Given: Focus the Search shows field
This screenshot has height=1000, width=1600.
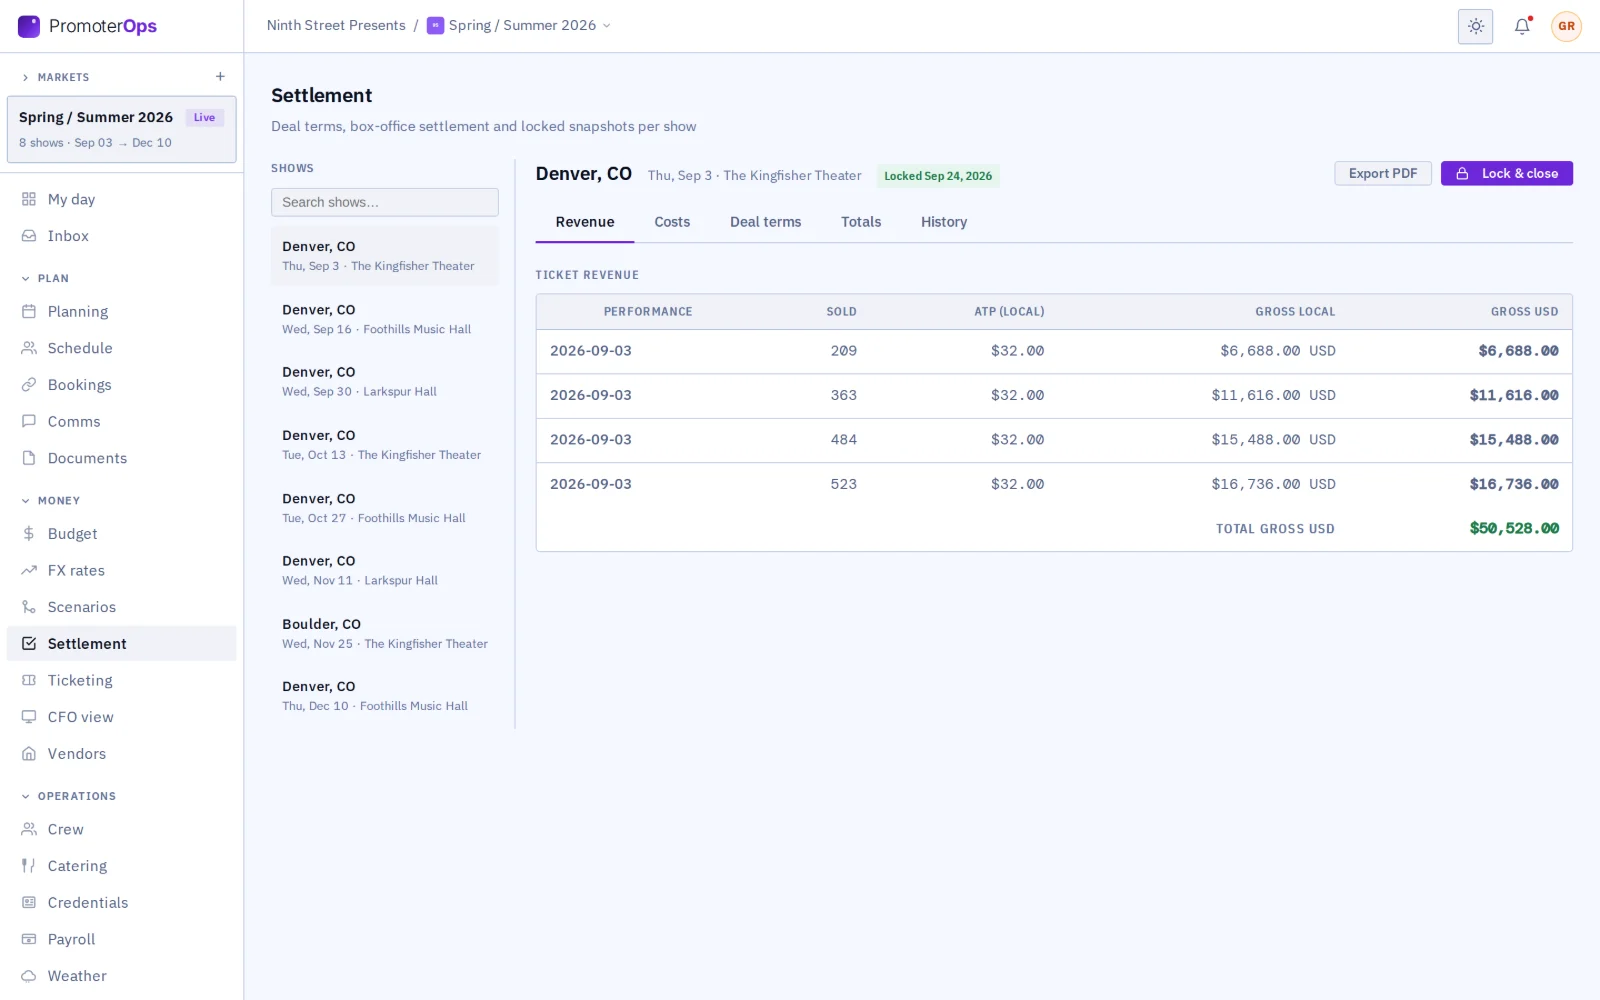Looking at the screenshot, I should [385, 202].
